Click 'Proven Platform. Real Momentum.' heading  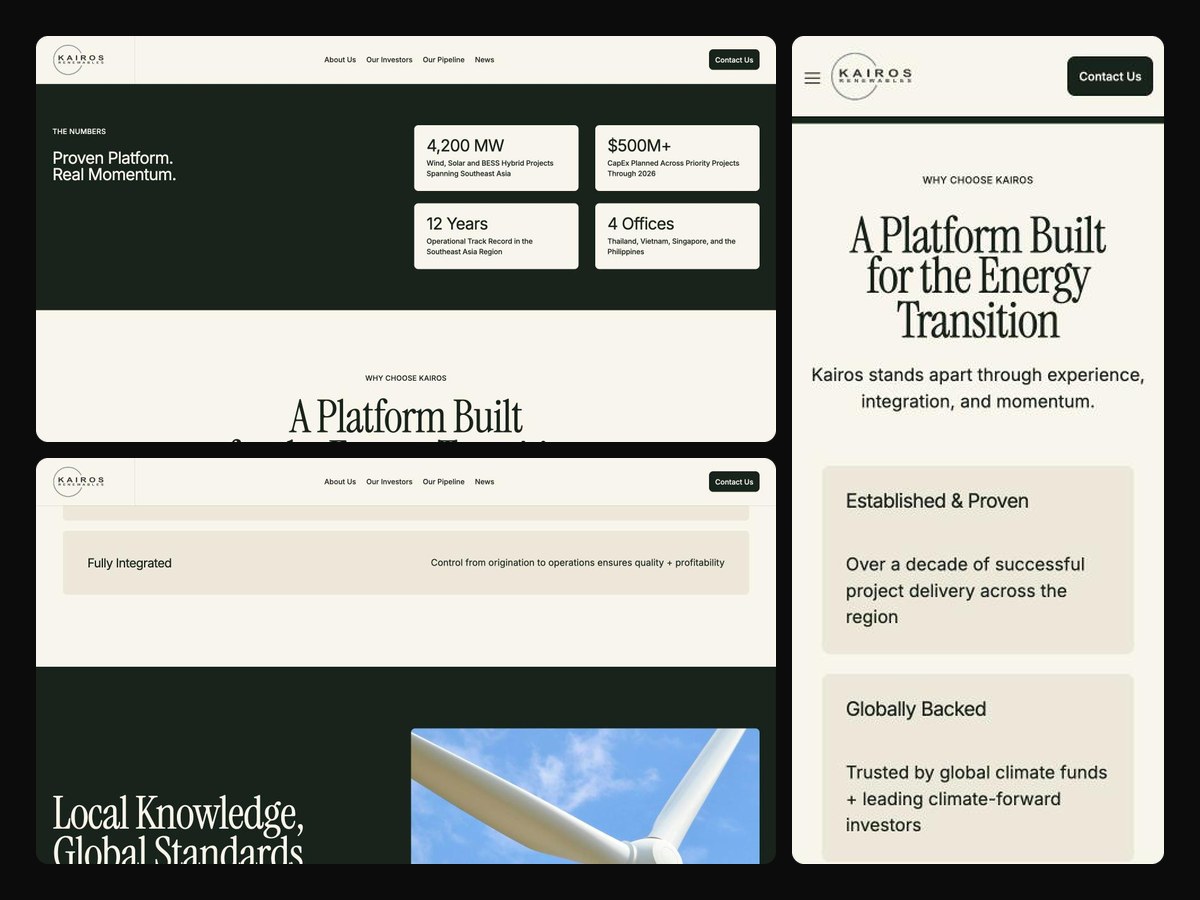[x=114, y=166]
